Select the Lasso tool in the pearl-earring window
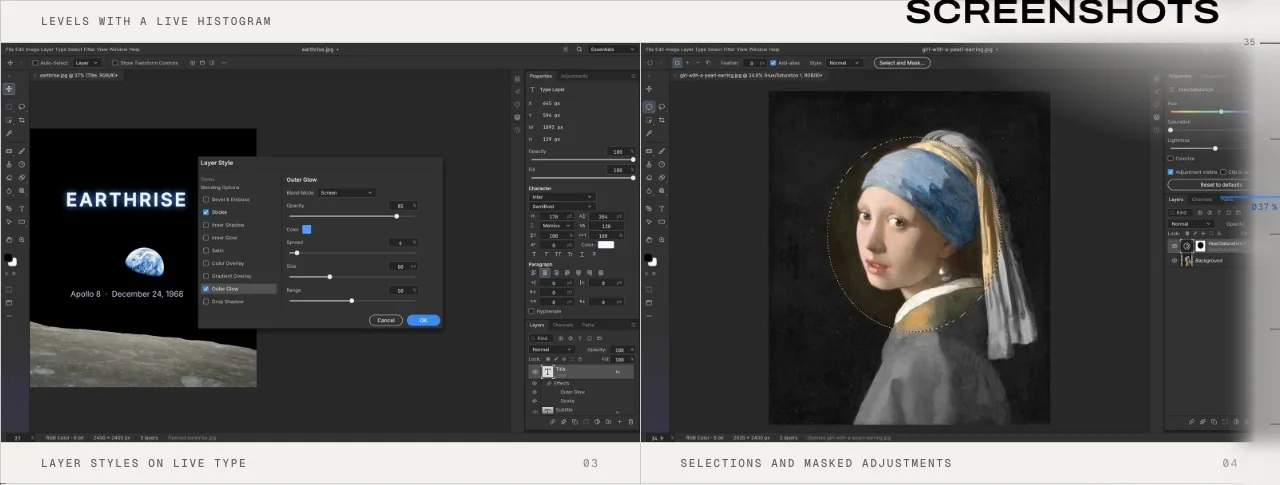Screen dimensions: 1280x485 click(661, 106)
